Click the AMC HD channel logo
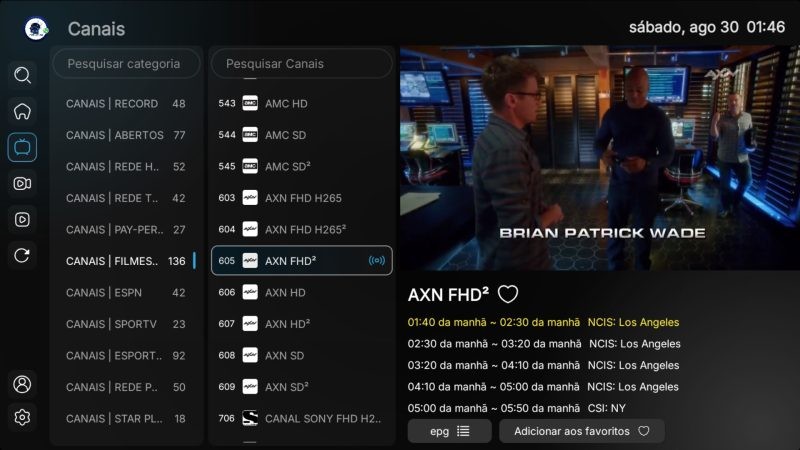The height and width of the screenshot is (450, 800). tap(250, 103)
